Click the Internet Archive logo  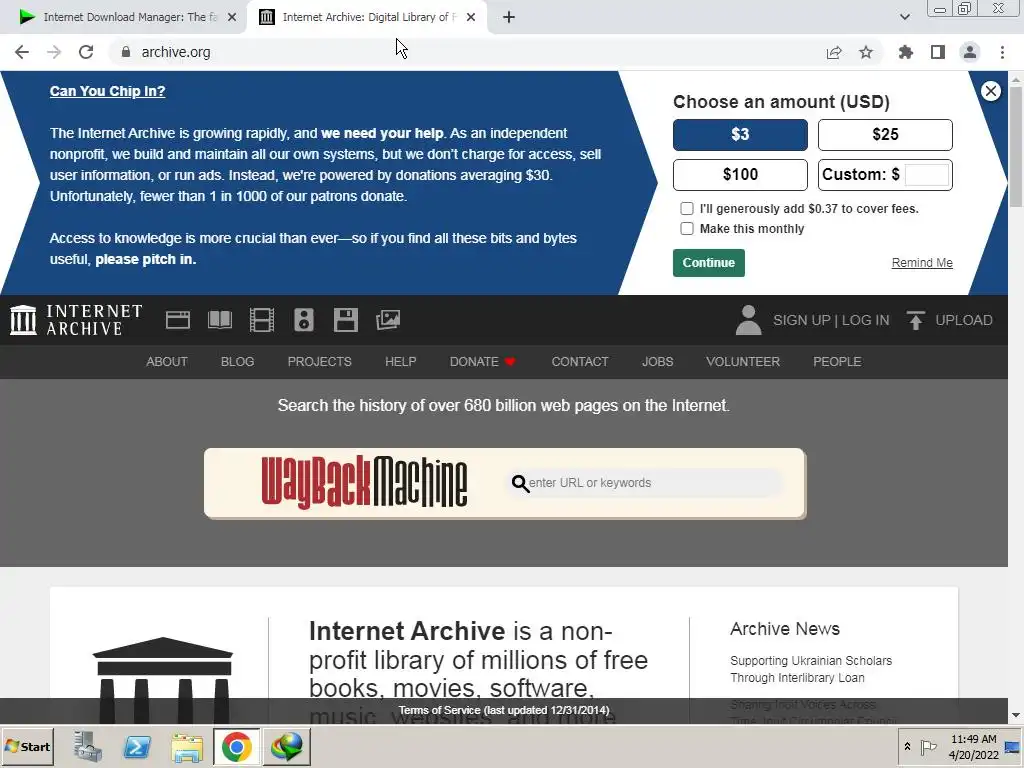[76, 320]
